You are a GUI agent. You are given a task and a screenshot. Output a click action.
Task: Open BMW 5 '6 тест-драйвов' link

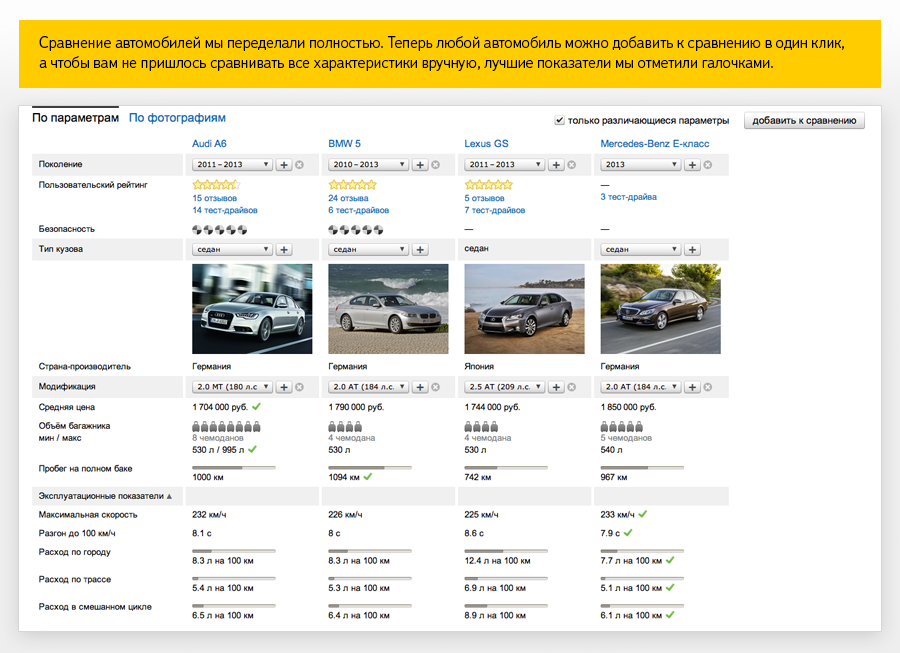[359, 210]
